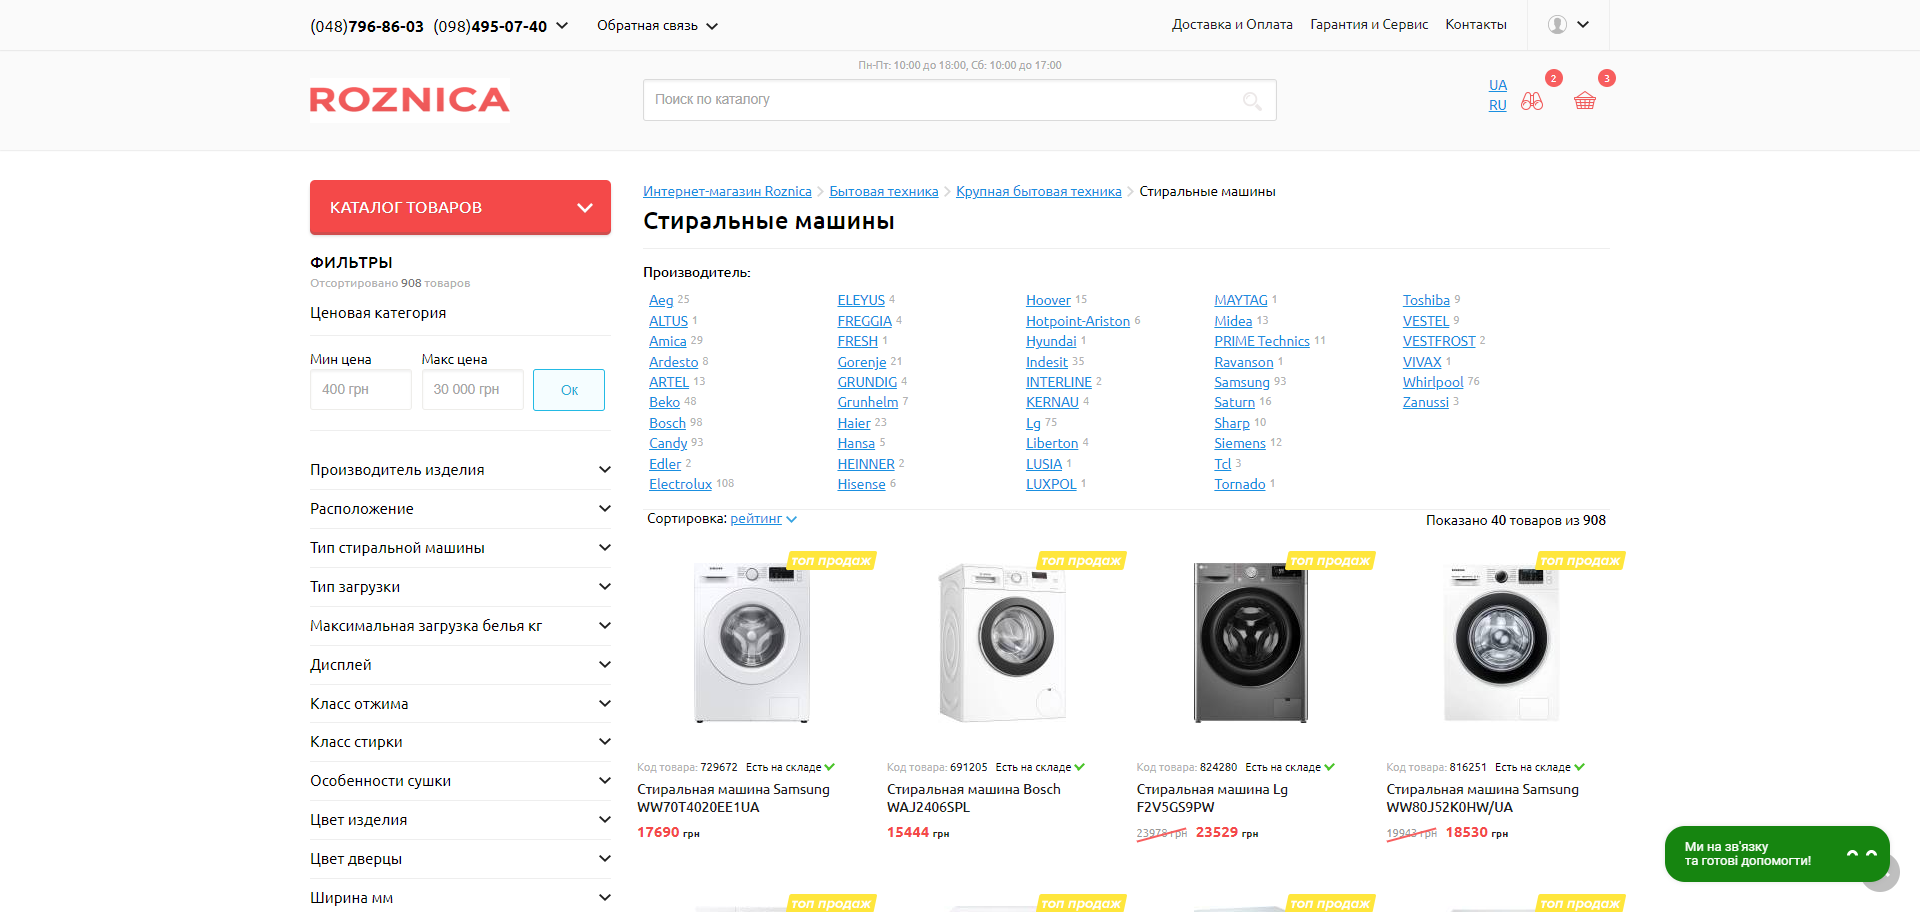Filter by Toshiba manufacturer
This screenshot has width=1920, height=912.
(x=1426, y=301)
